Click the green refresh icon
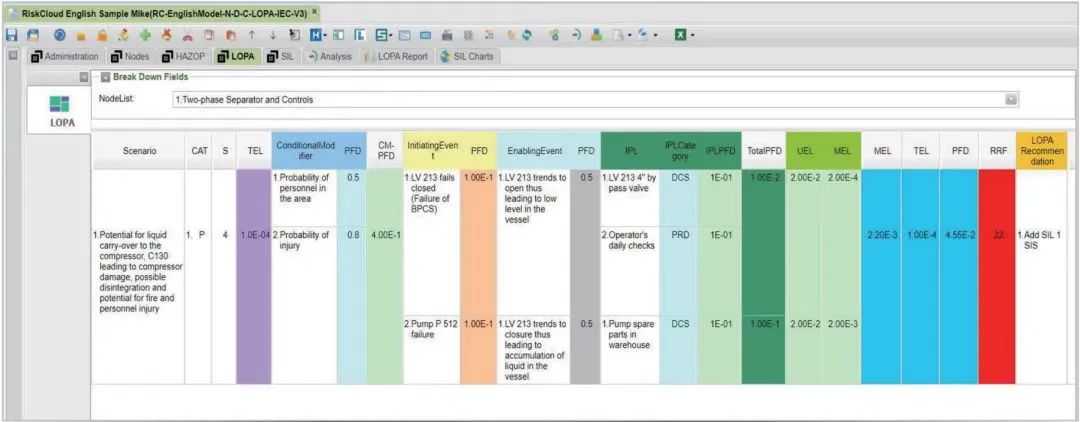Image resolution: width=1080 pixels, height=422 pixels. [x=527, y=35]
